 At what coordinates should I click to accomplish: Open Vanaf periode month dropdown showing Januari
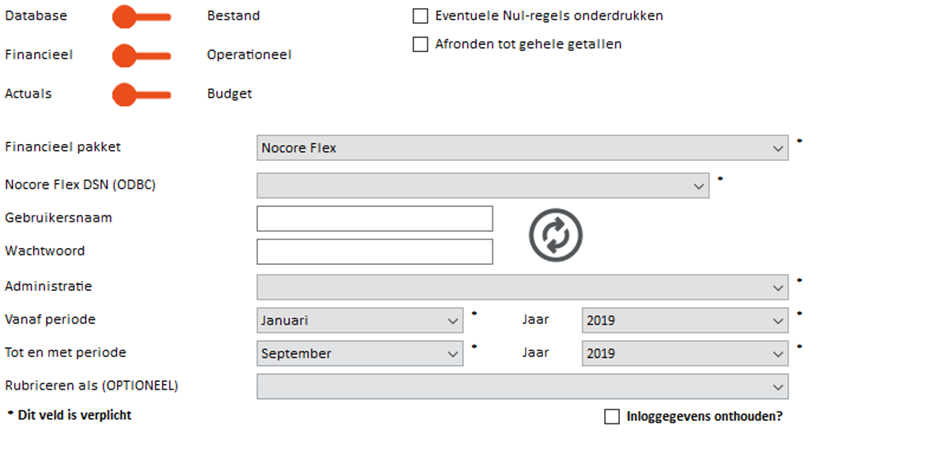360,320
